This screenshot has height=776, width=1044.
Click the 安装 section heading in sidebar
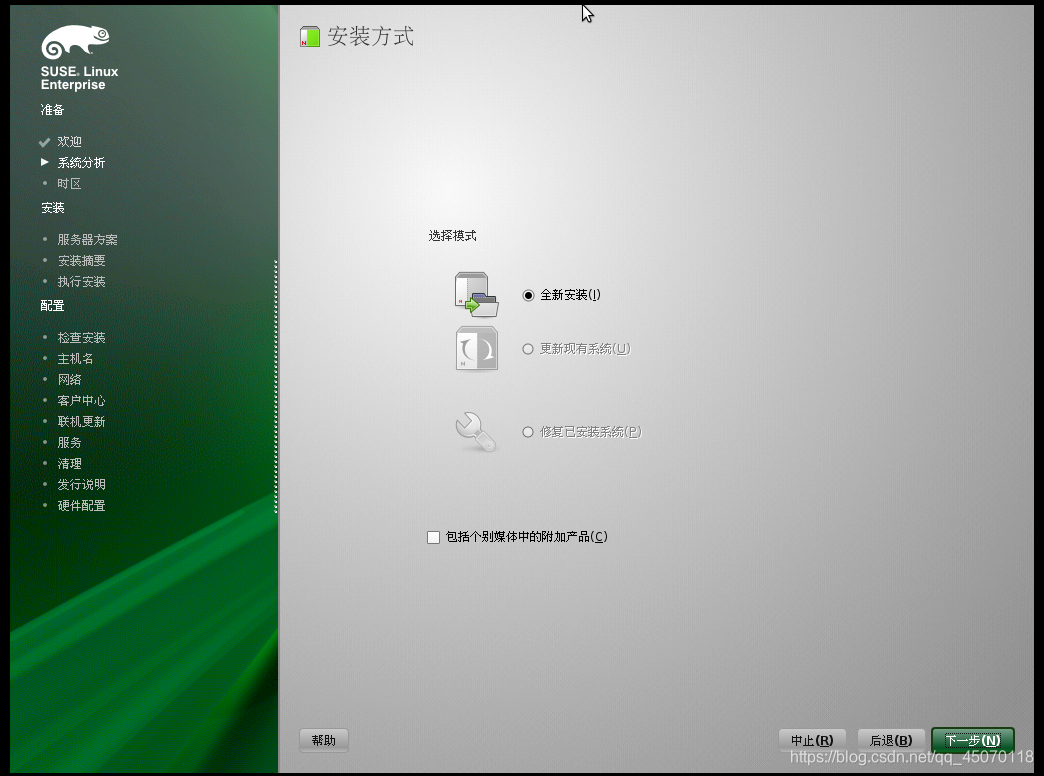click(53, 208)
